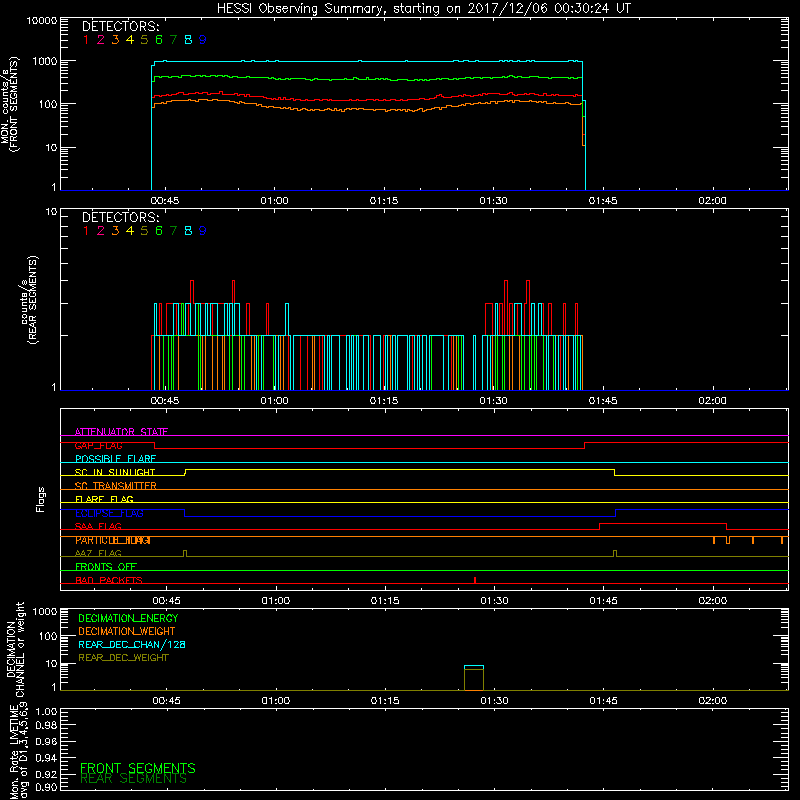Click the REAR_DEC_CHAN/128 legend entry
800x800 pixels.
[132, 645]
